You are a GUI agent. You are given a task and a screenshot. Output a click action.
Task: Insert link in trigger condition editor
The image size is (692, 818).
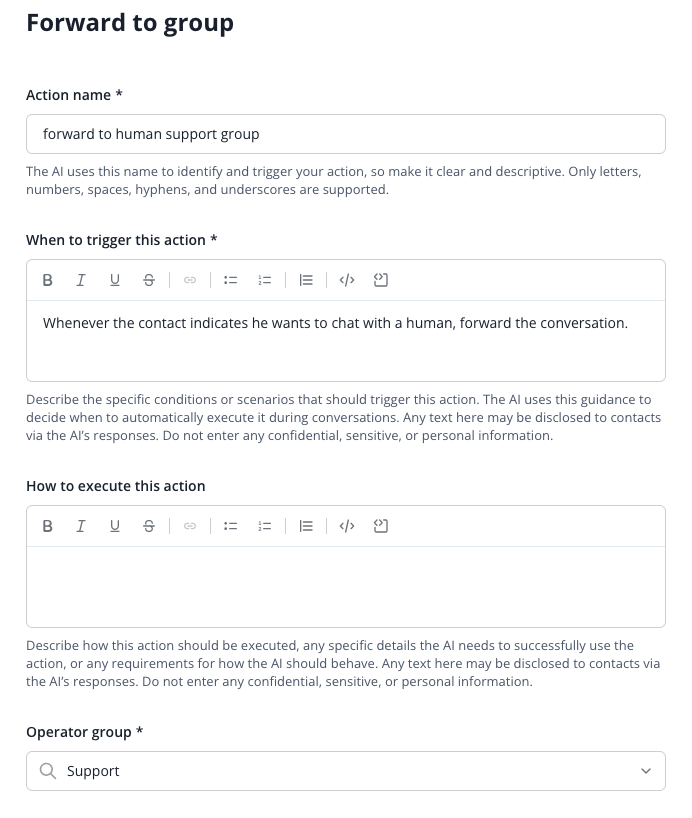pos(190,280)
